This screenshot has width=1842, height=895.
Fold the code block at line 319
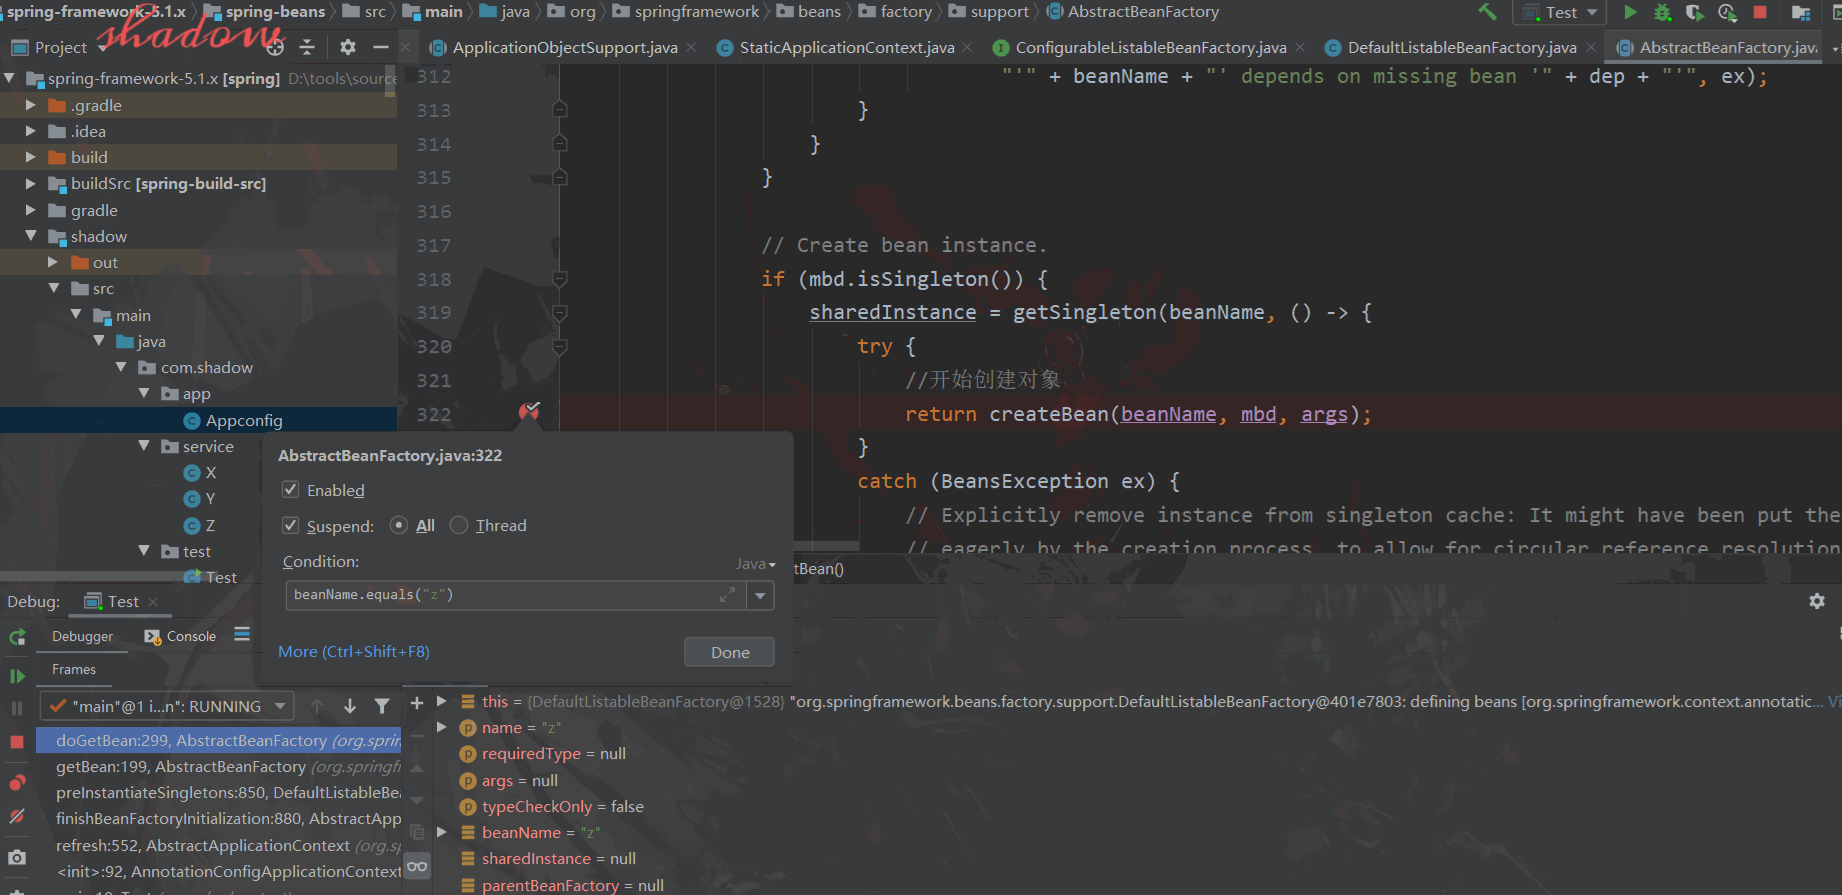point(560,313)
